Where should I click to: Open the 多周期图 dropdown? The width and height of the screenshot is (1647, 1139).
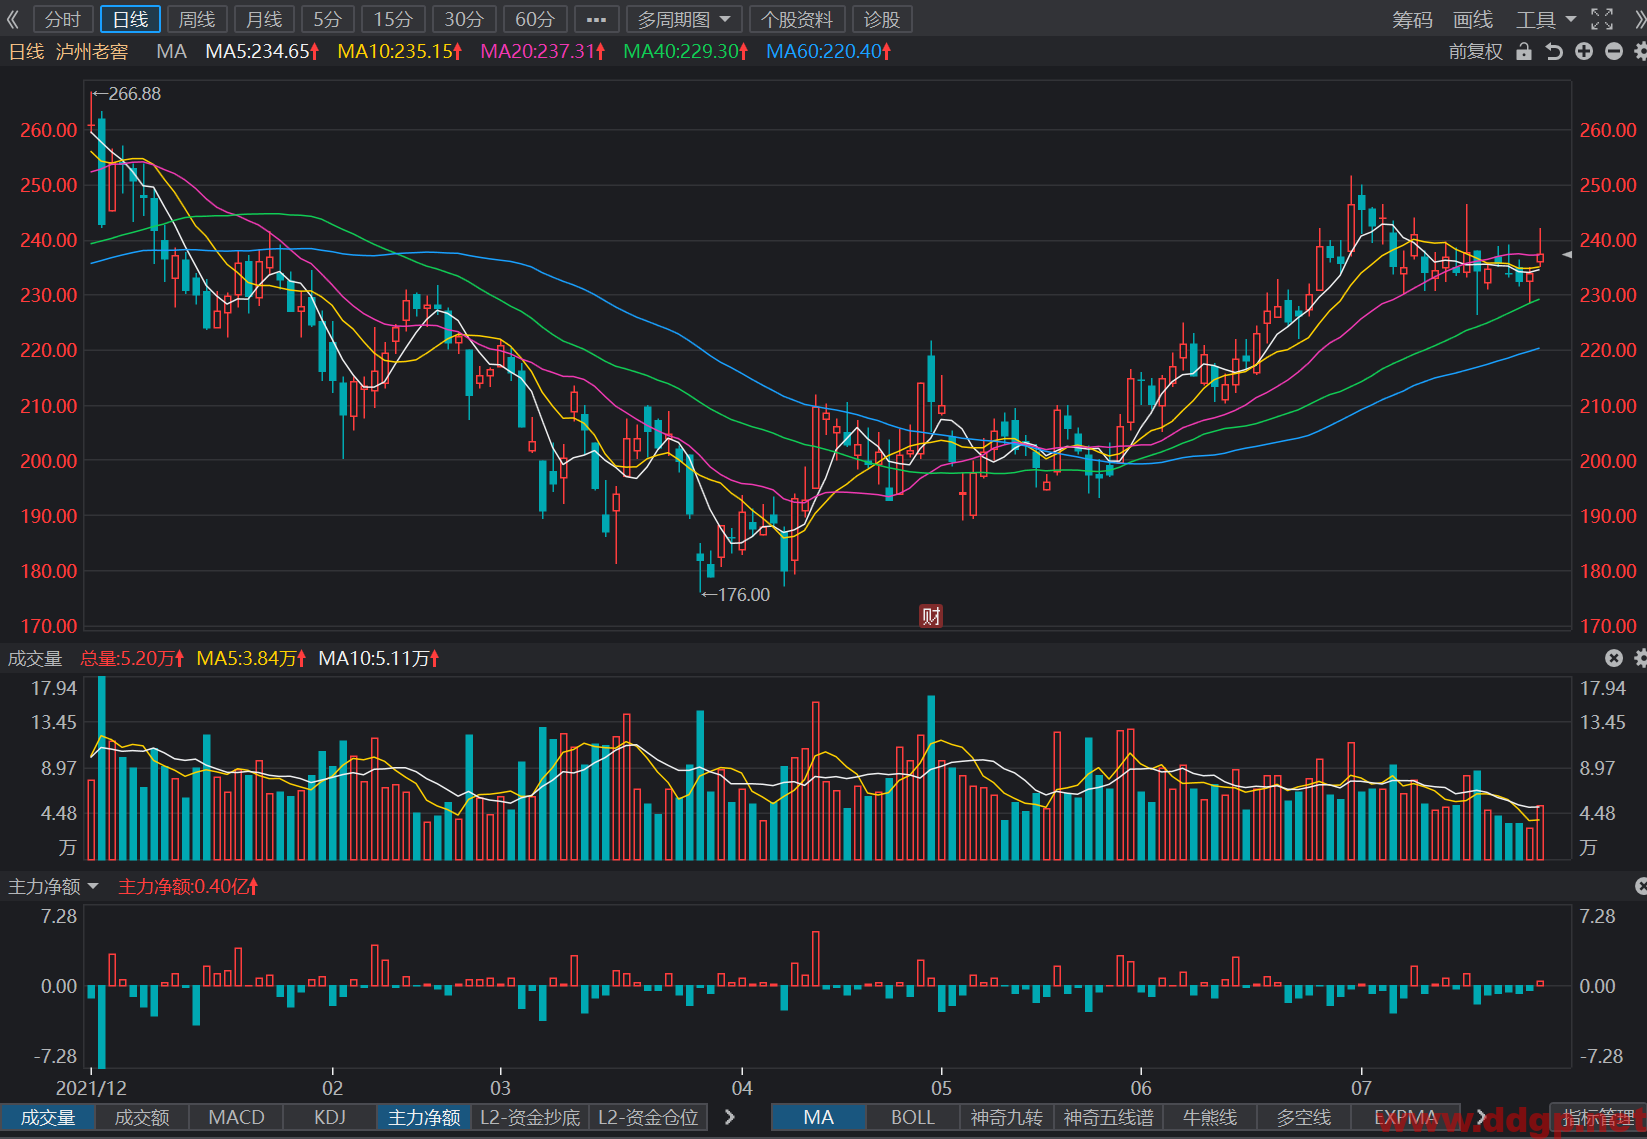click(684, 19)
